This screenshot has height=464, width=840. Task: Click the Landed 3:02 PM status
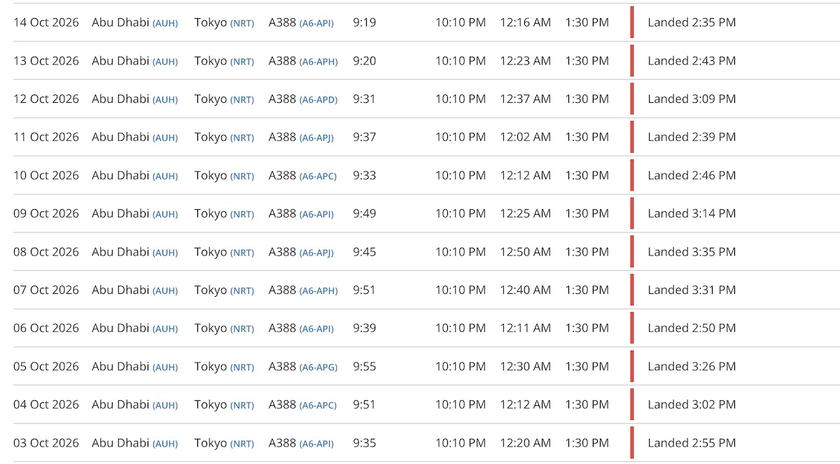click(692, 405)
